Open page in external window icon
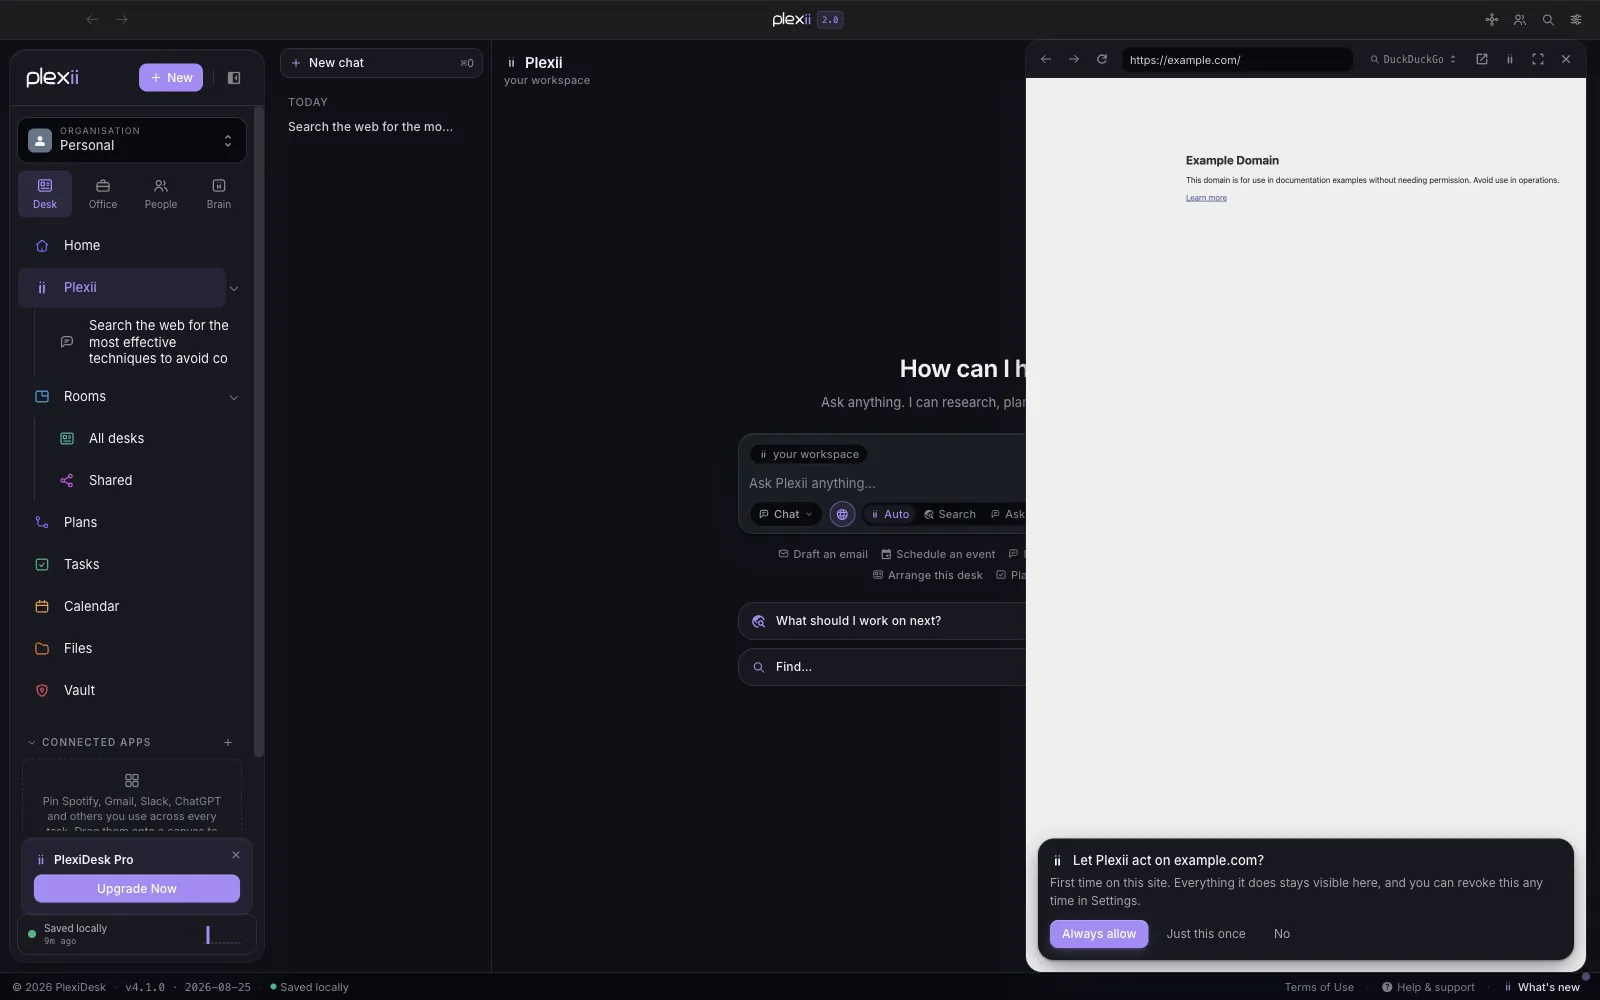The width and height of the screenshot is (1600, 1000). tap(1482, 60)
